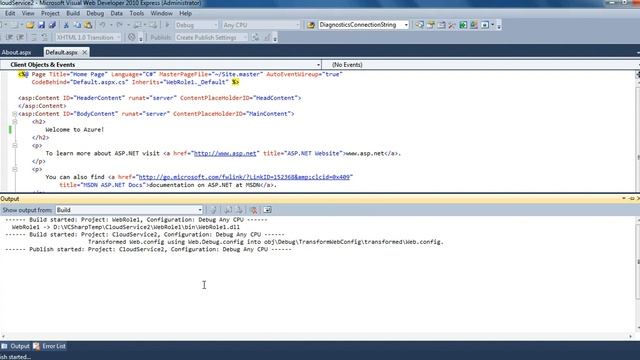
Task: Click the Redo arrow icon
Action: [x=119, y=25]
